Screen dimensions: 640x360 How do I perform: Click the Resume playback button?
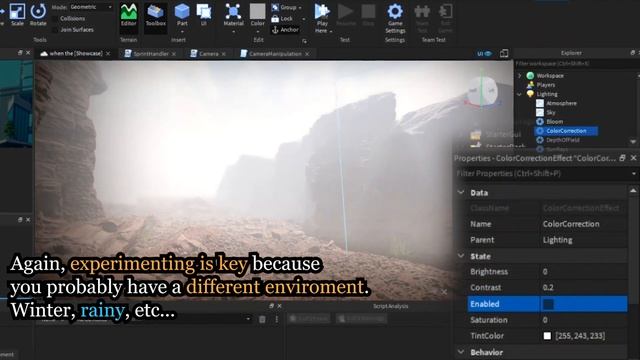pos(346,15)
